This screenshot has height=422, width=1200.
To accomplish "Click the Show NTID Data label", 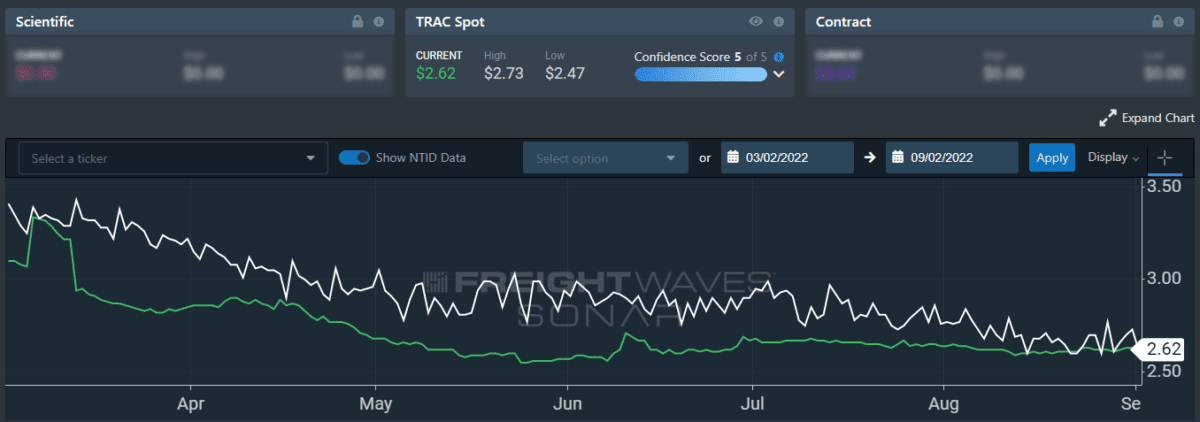I will click(x=421, y=158).
